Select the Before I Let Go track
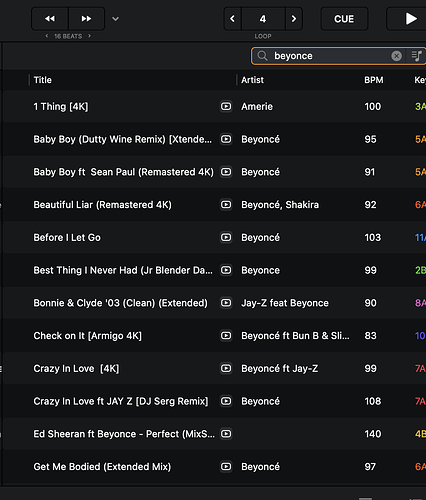The height and width of the screenshot is (500, 426). pos(67,237)
